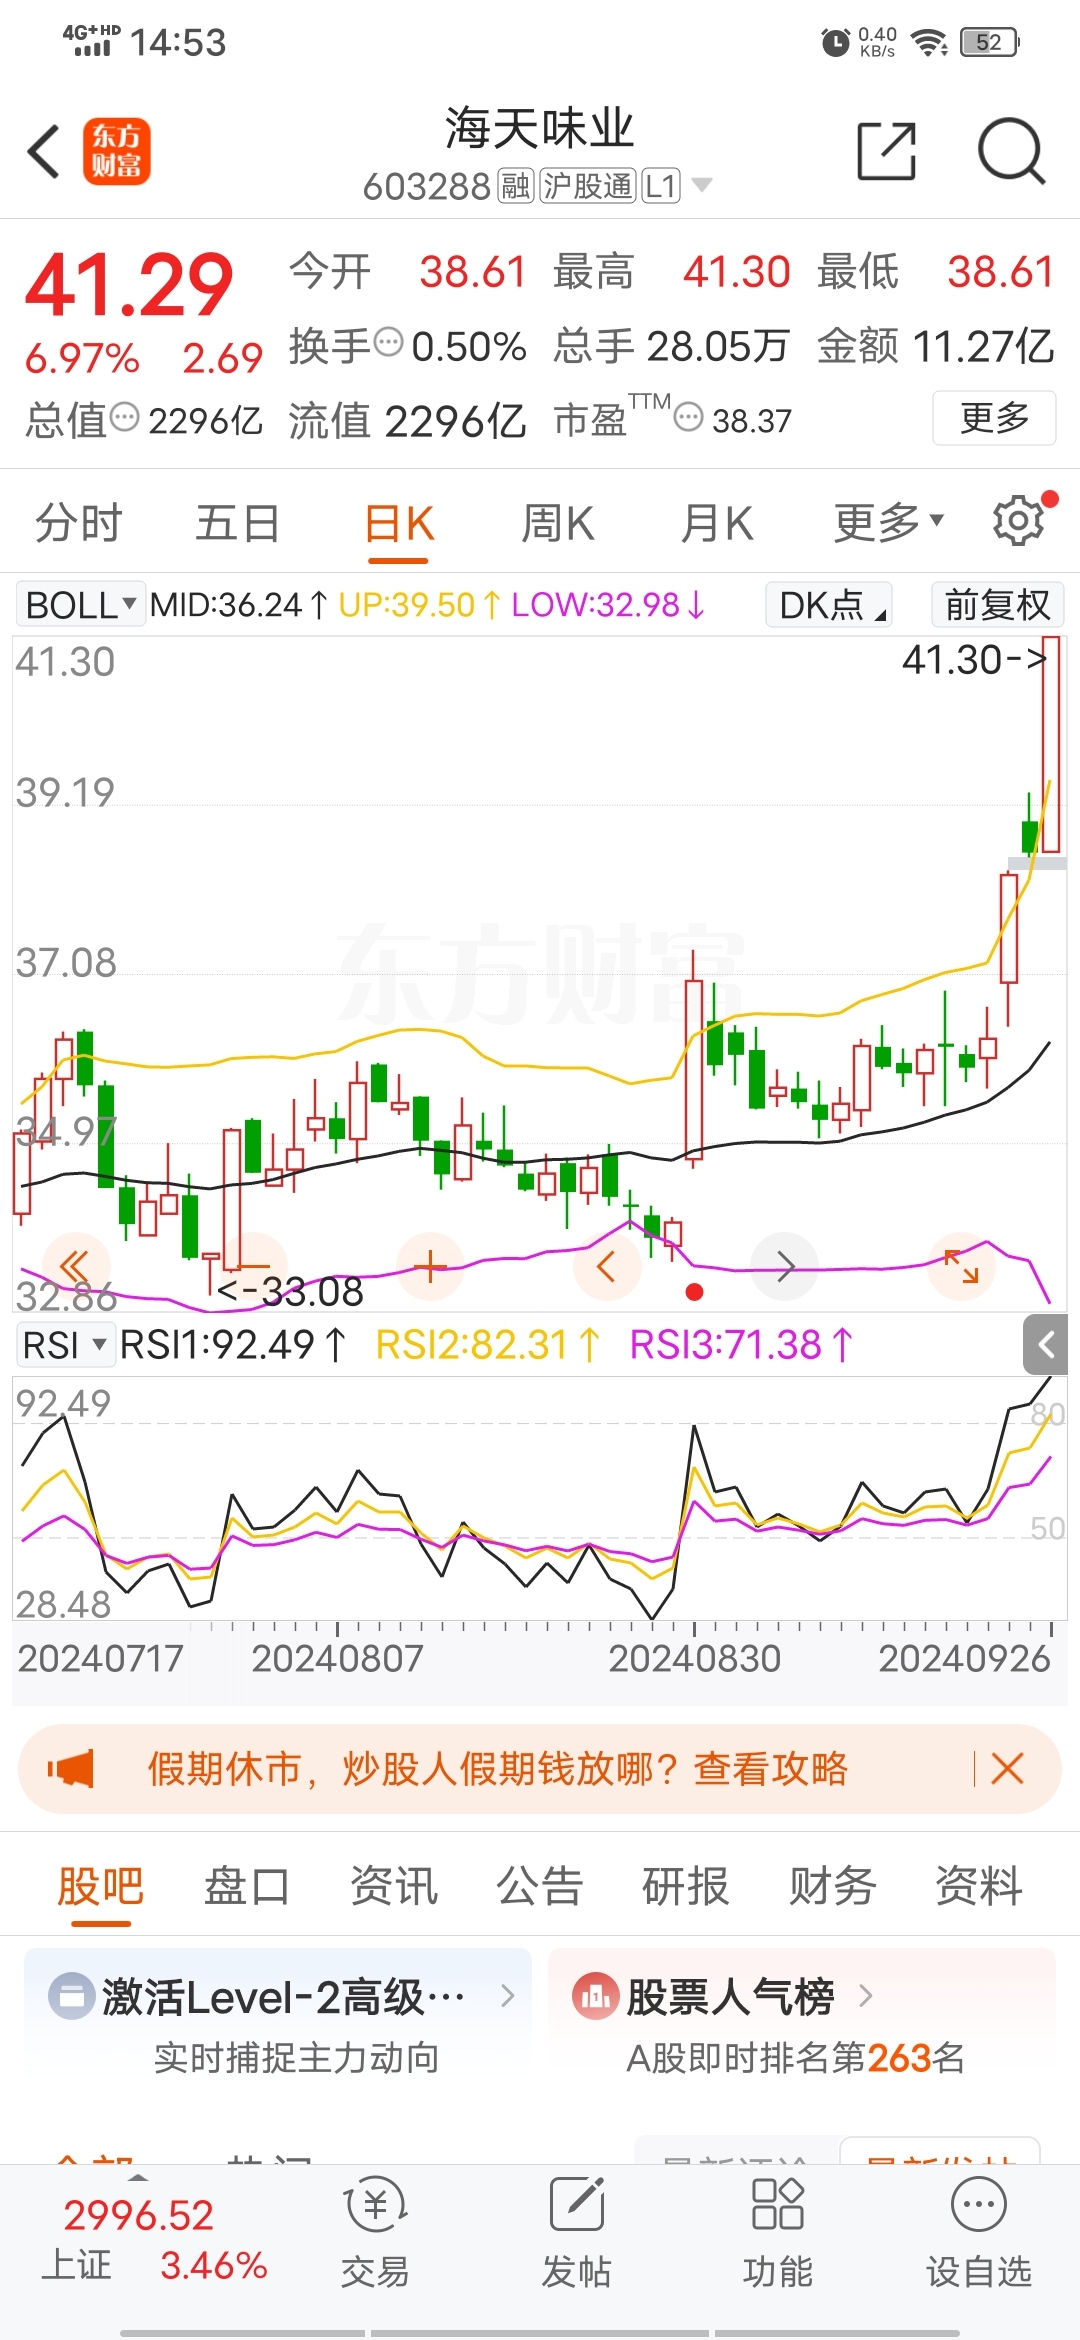Select the 股吧 tab
Screen dimensions: 1080x2340
click(x=100, y=1886)
